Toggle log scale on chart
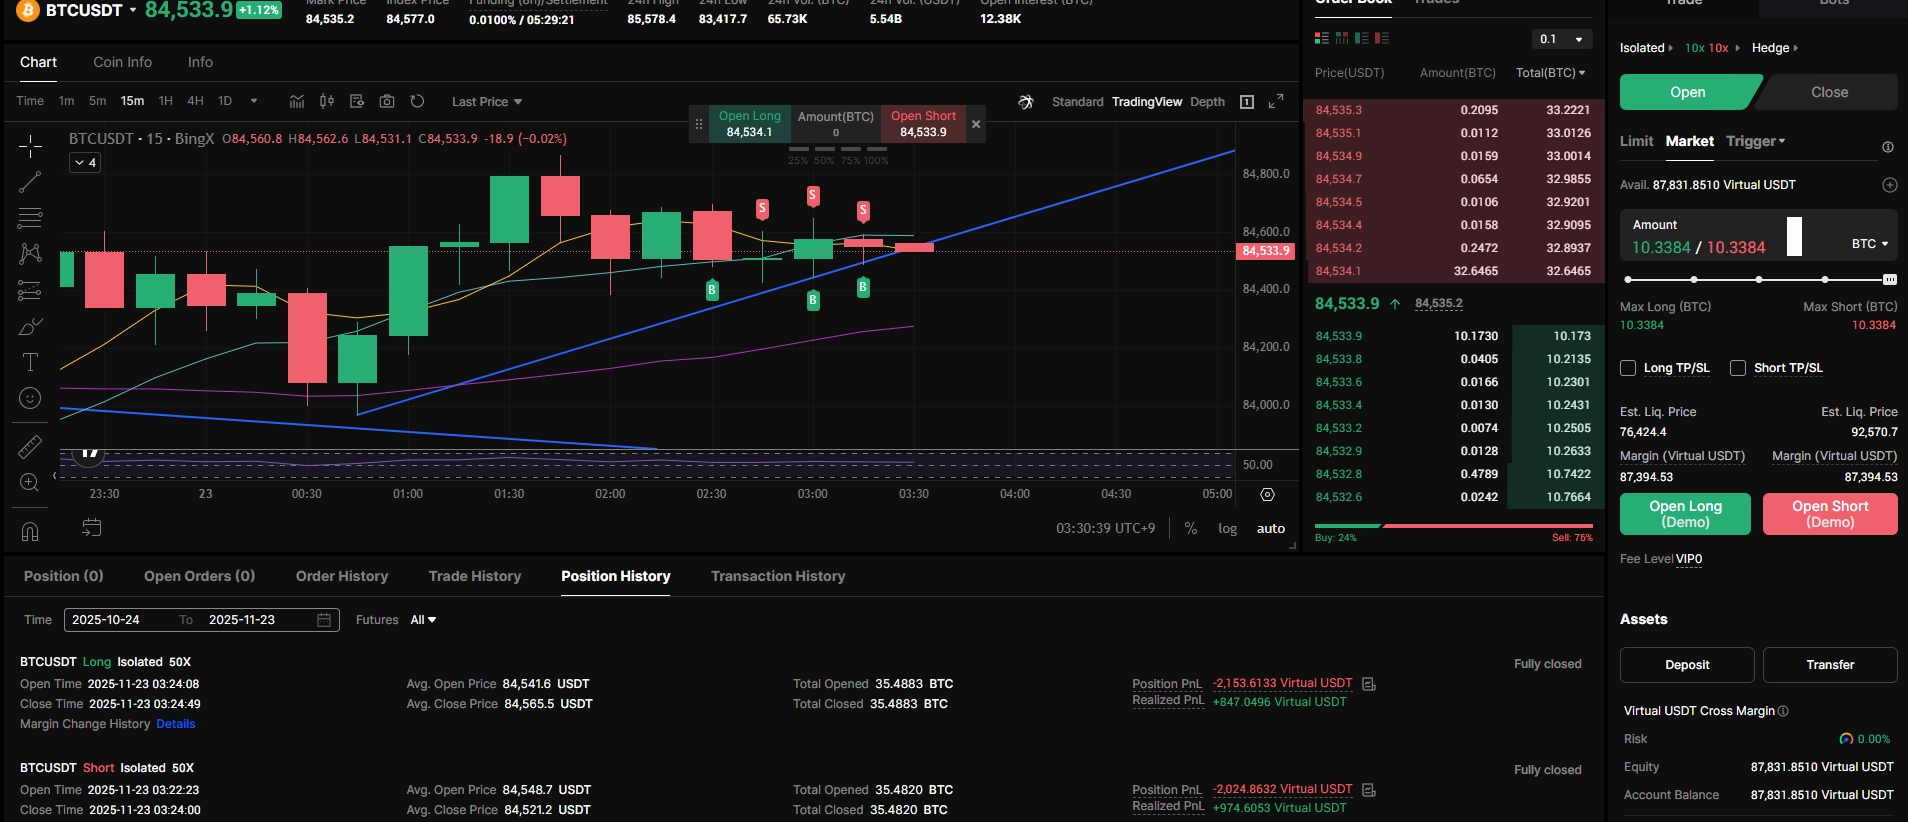Viewport: 1908px width, 822px height. [1227, 529]
